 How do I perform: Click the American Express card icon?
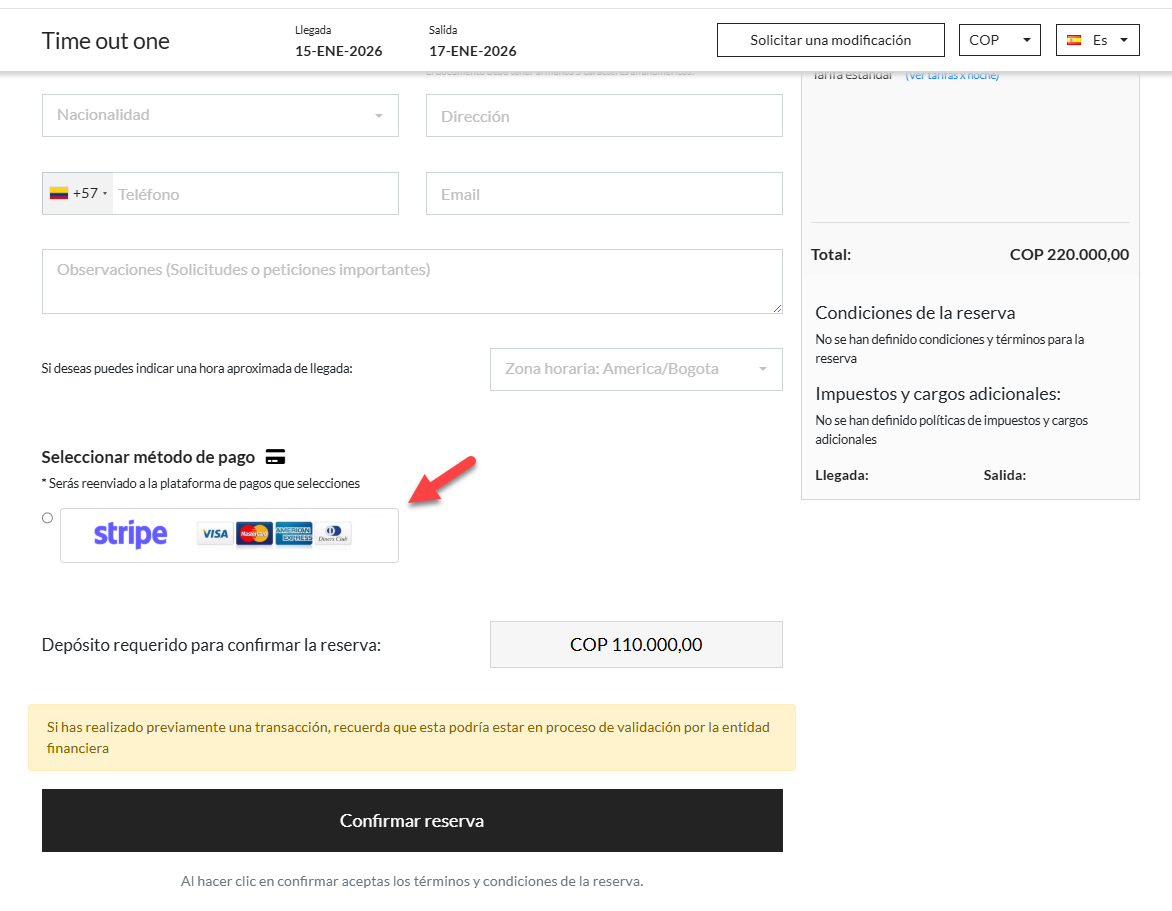pyautogui.click(x=294, y=534)
